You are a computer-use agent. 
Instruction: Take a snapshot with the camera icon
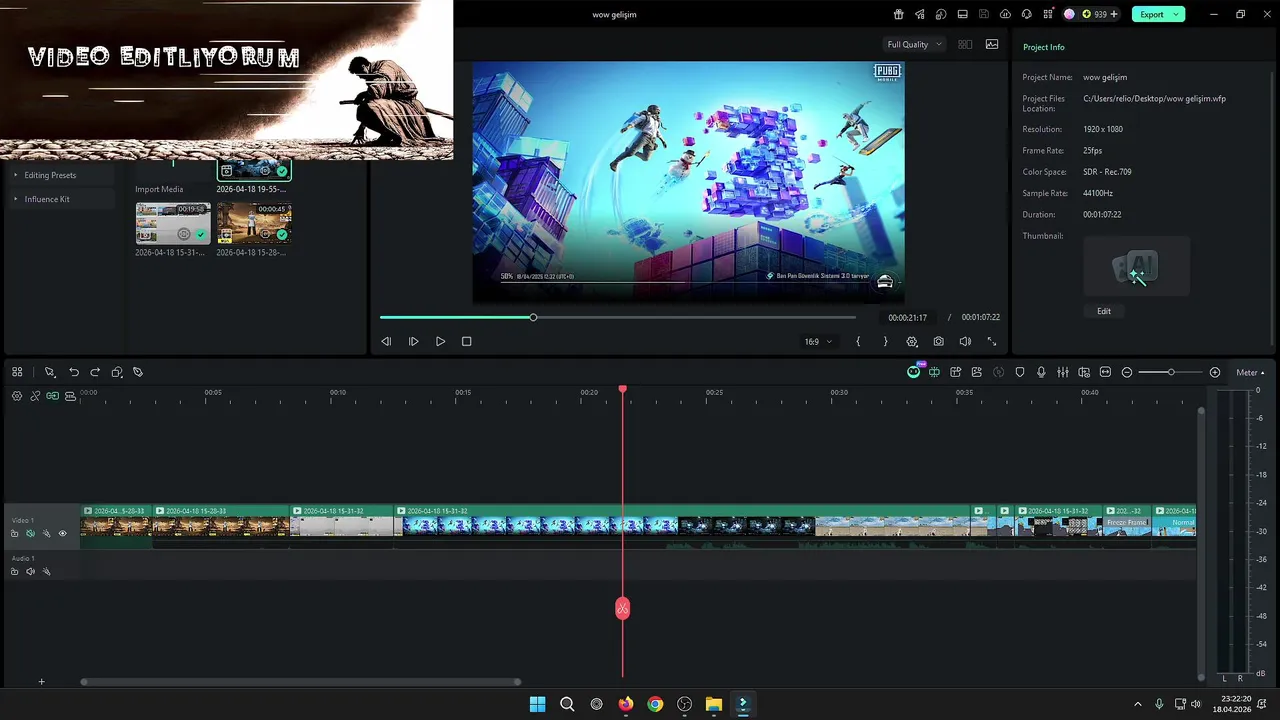pyautogui.click(x=938, y=341)
